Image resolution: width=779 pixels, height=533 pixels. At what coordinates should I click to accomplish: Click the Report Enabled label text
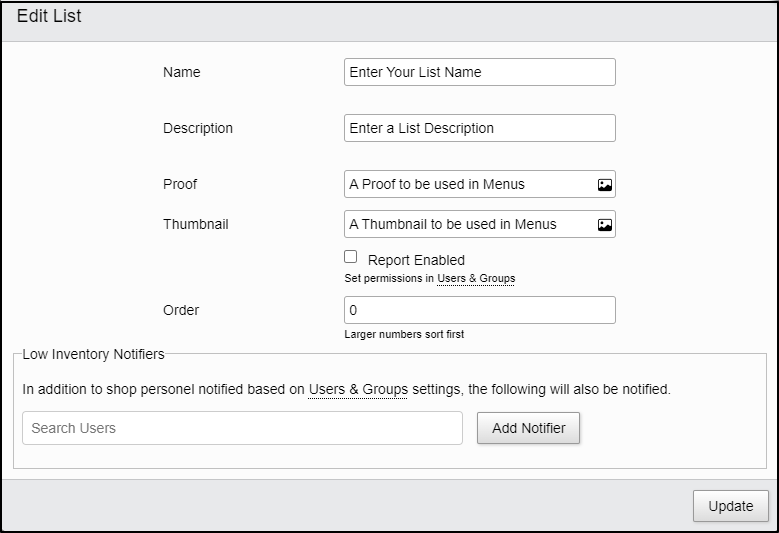coord(416,260)
